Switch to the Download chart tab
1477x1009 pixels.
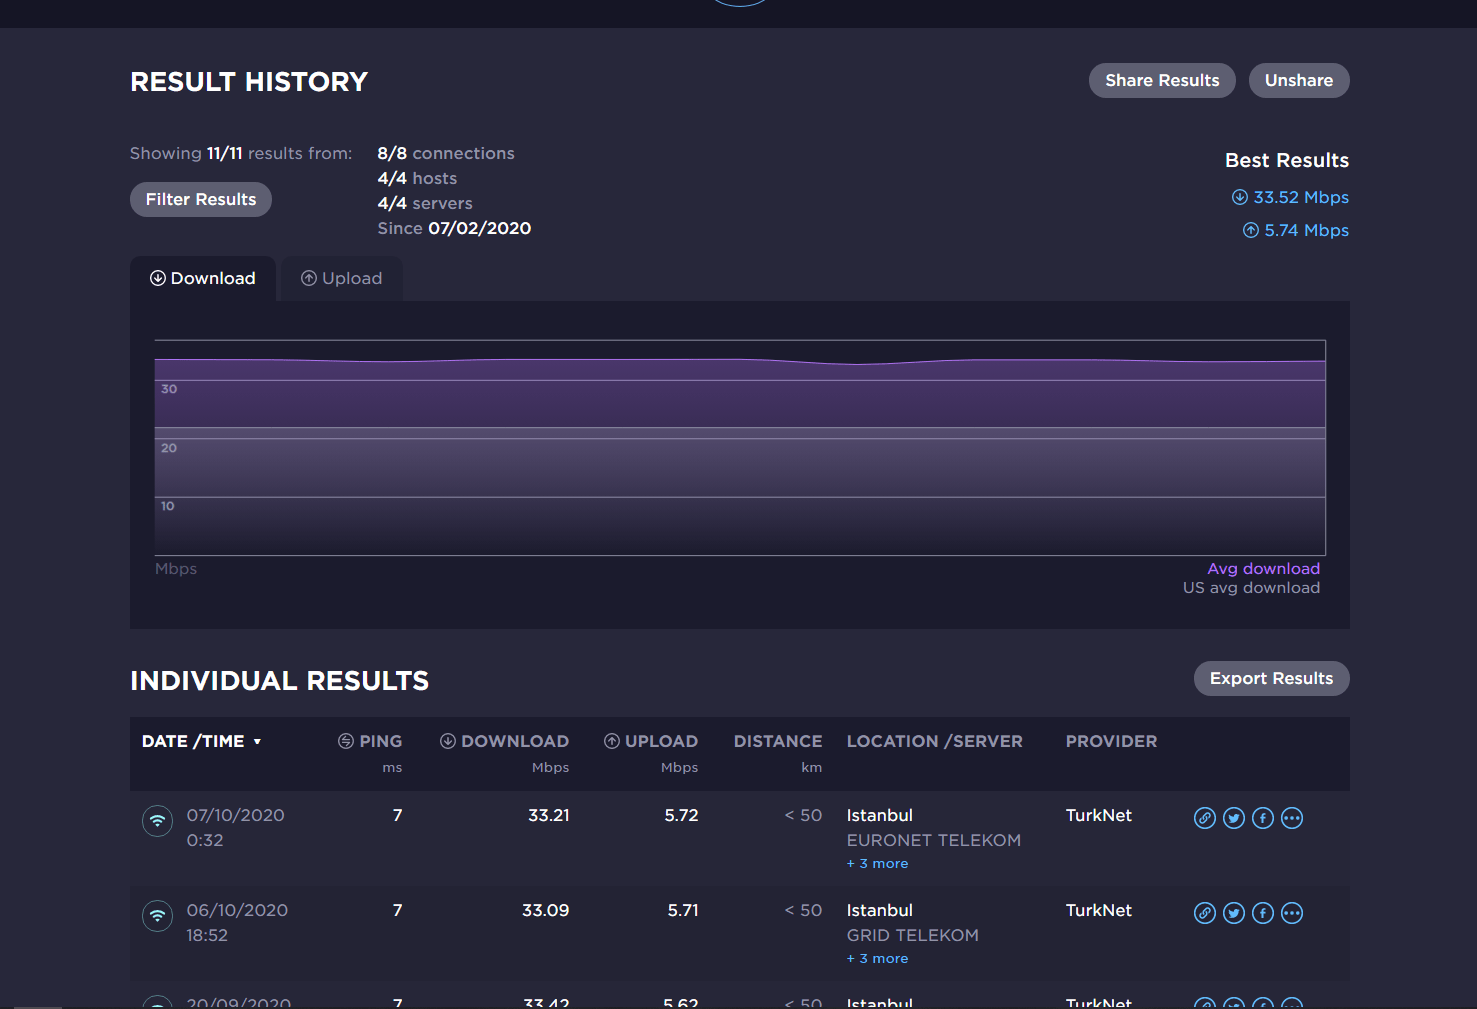pyautogui.click(x=203, y=278)
